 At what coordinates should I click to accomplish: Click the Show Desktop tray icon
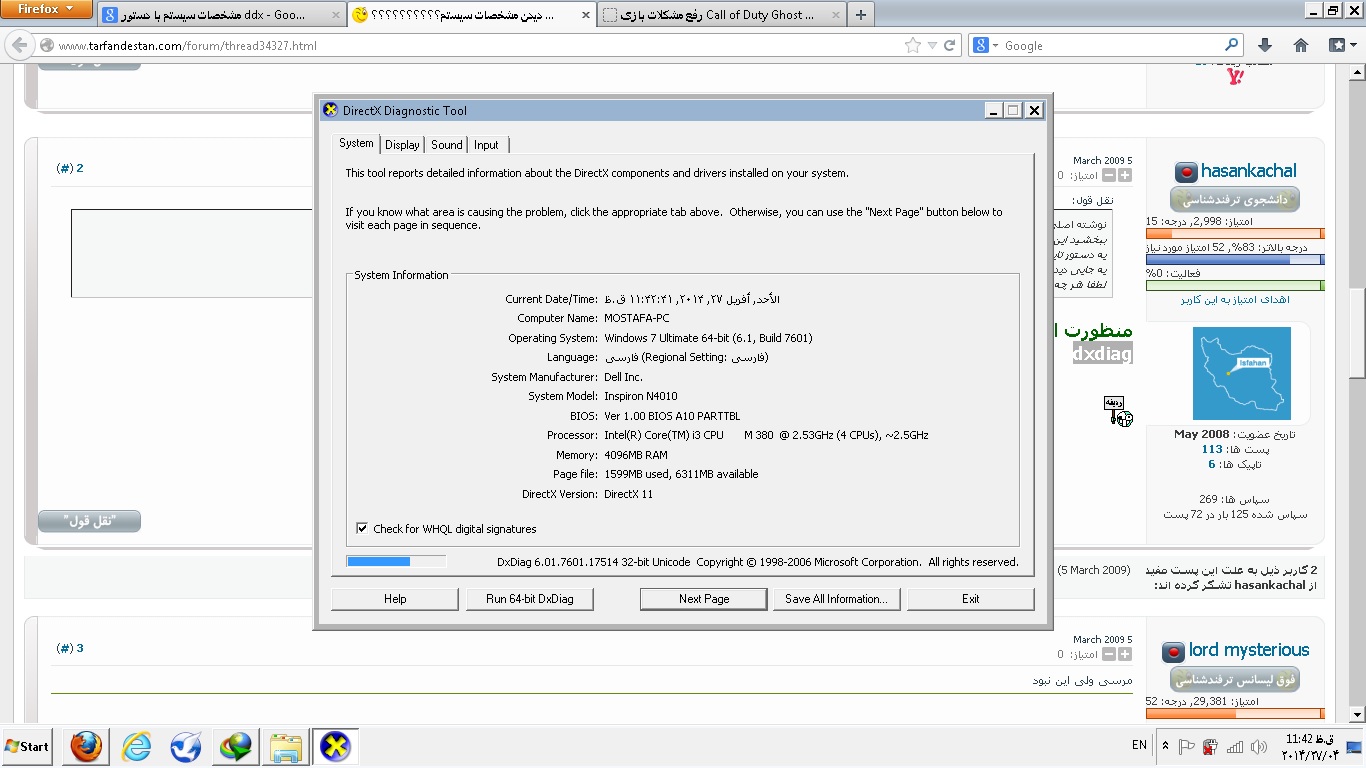1354,746
